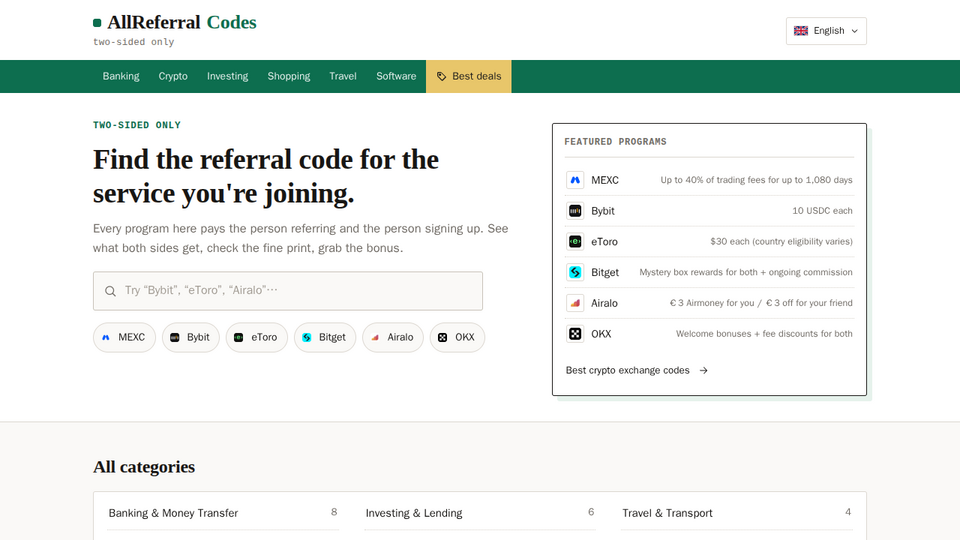Select the Bitget quick chip

tap(324, 337)
